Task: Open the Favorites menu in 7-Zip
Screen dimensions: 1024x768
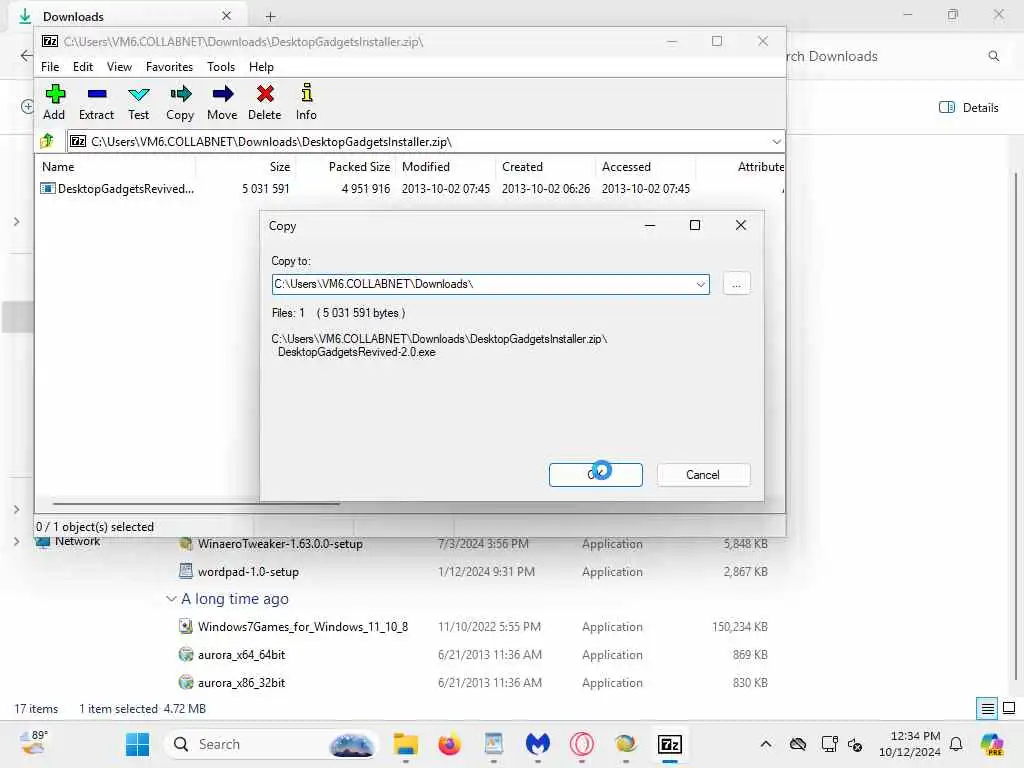Action: pyautogui.click(x=169, y=67)
